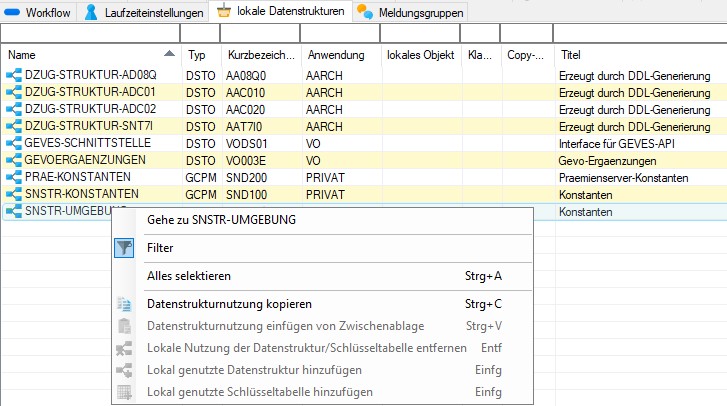Click the Titel column header
727x406 pixels.
point(640,55)
